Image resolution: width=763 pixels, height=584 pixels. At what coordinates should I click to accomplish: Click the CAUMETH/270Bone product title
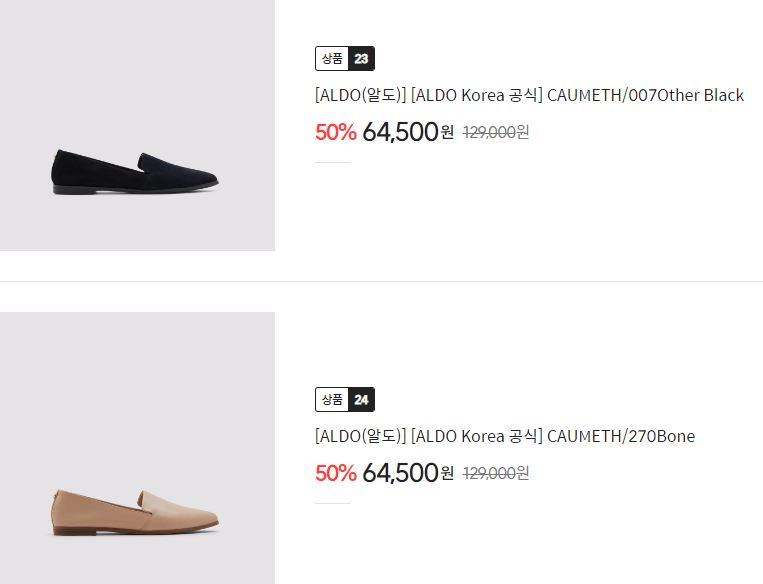[505, 436]
